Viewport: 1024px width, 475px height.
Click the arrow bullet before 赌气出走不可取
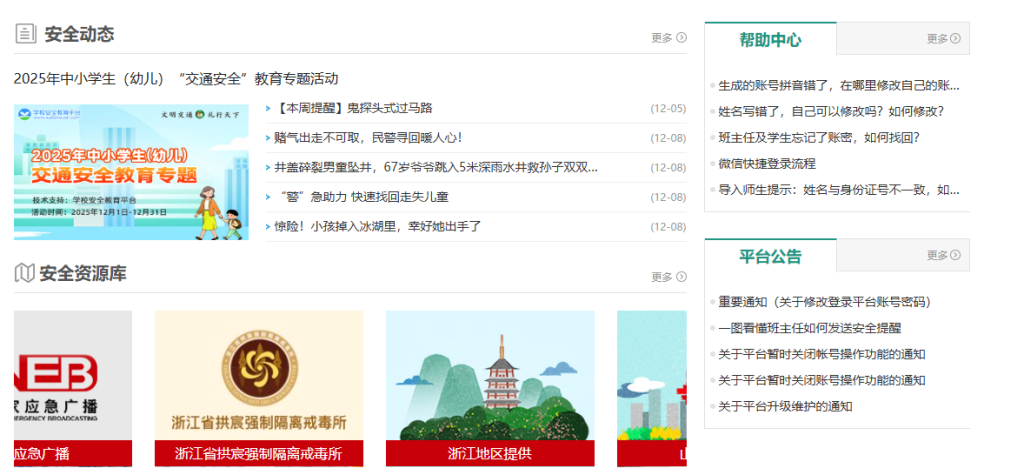coord(268,138)
